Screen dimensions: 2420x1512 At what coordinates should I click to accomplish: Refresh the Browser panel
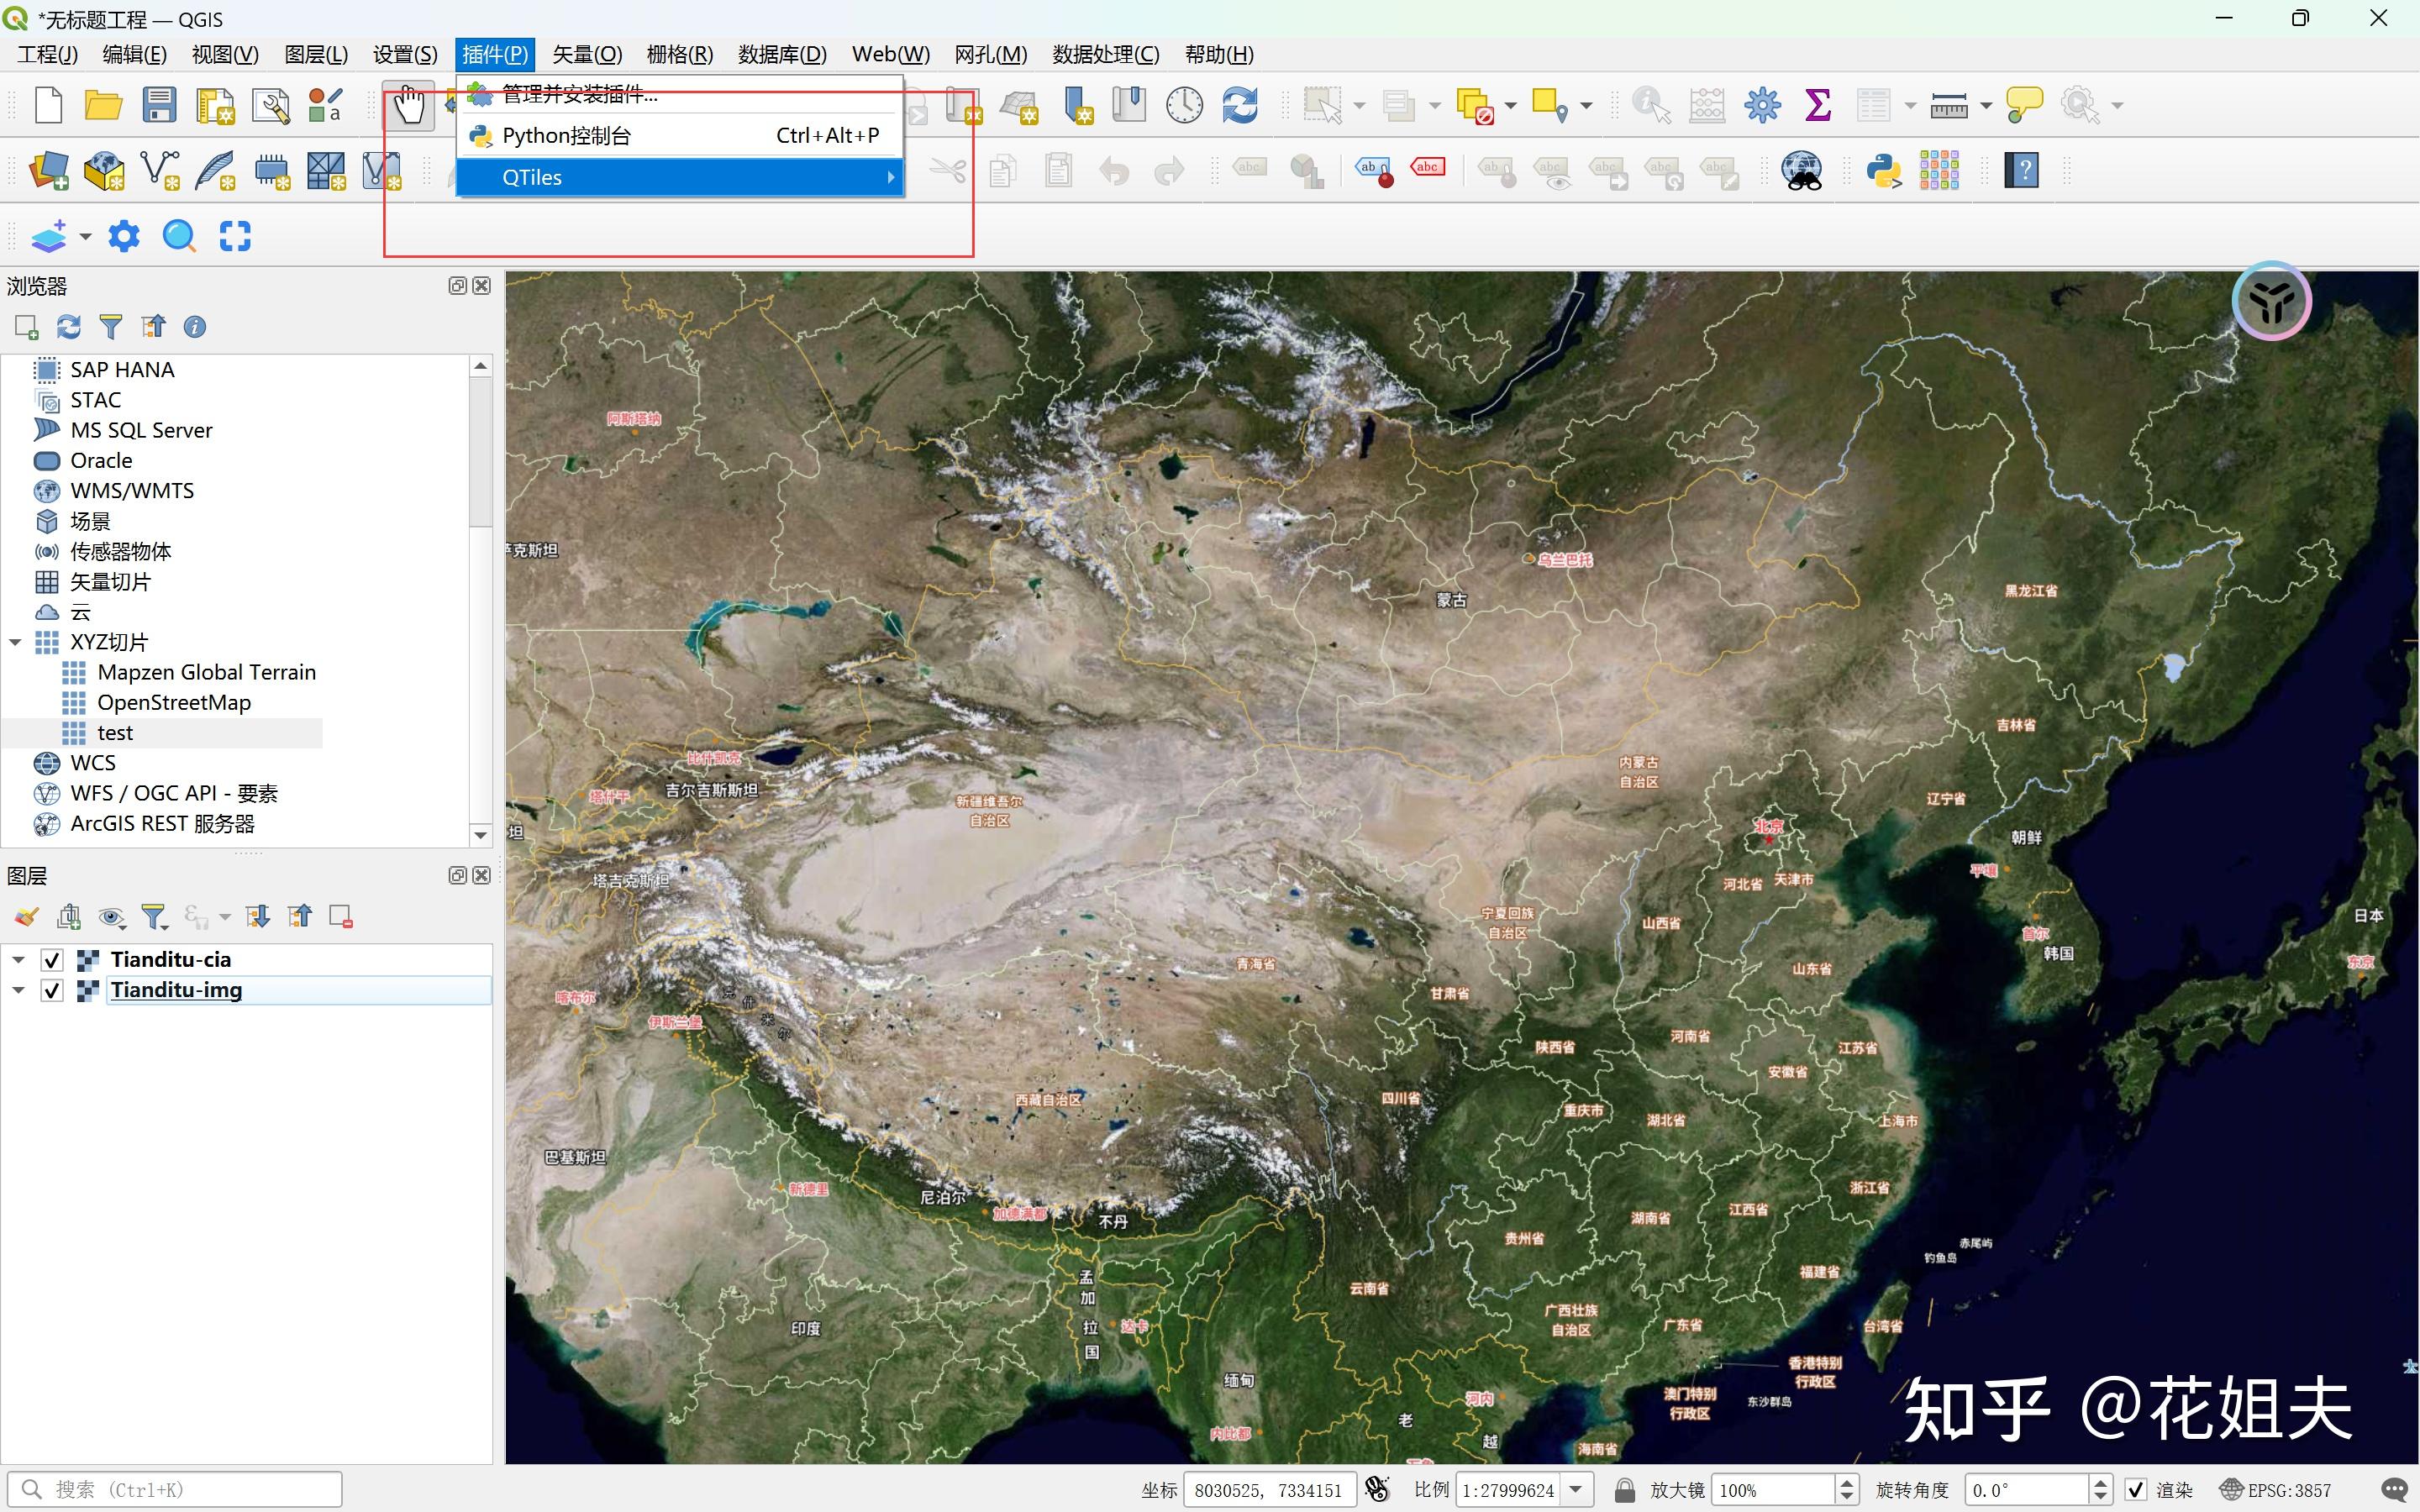coord(68,327)
